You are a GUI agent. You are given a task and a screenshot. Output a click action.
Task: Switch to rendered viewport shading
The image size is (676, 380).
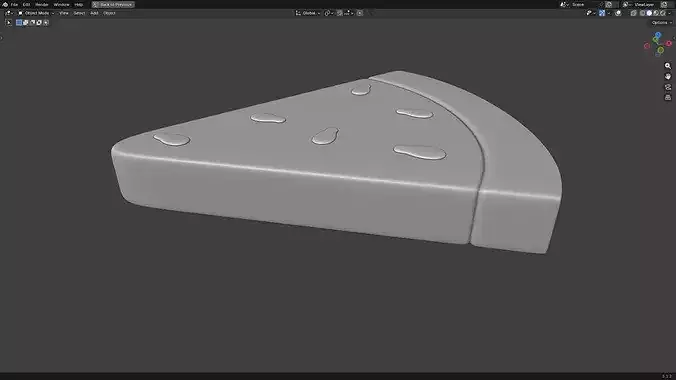pyautogui.click(x=663, y=13)
